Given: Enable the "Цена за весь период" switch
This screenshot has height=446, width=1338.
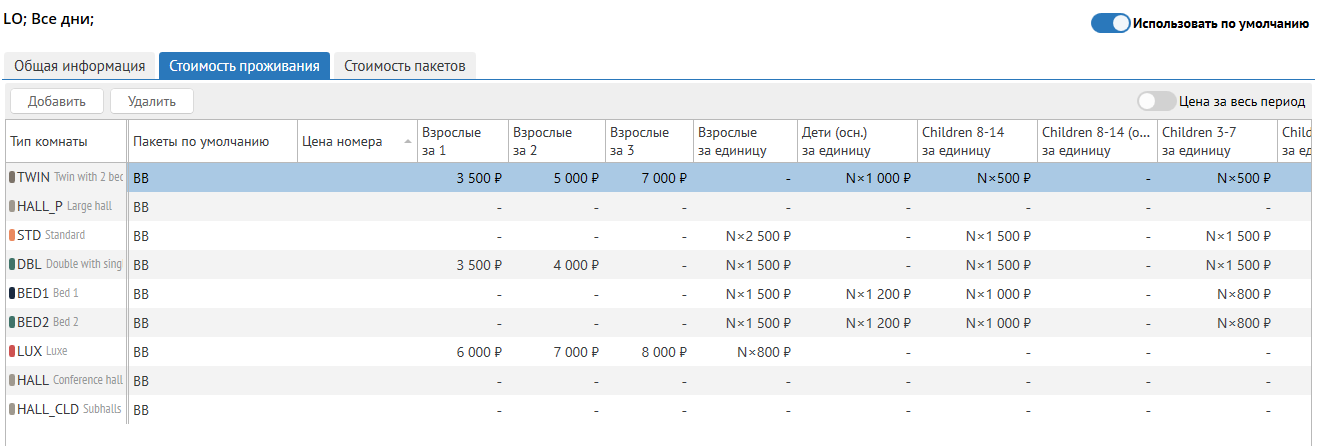Looking at the screenshot, I should (x=1156, y=101).
